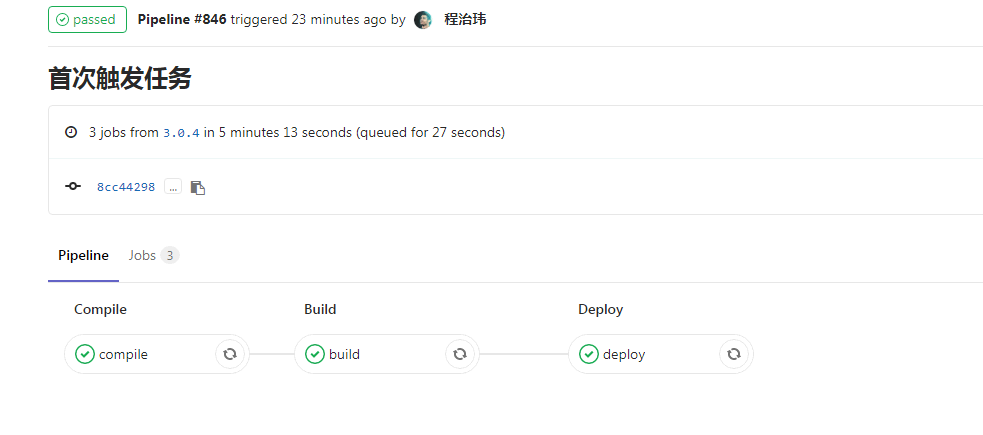The height and width of the screenshot is (435, 983).
Task: Click the user avatar of 程治玮
Action: tap(423, 20)
